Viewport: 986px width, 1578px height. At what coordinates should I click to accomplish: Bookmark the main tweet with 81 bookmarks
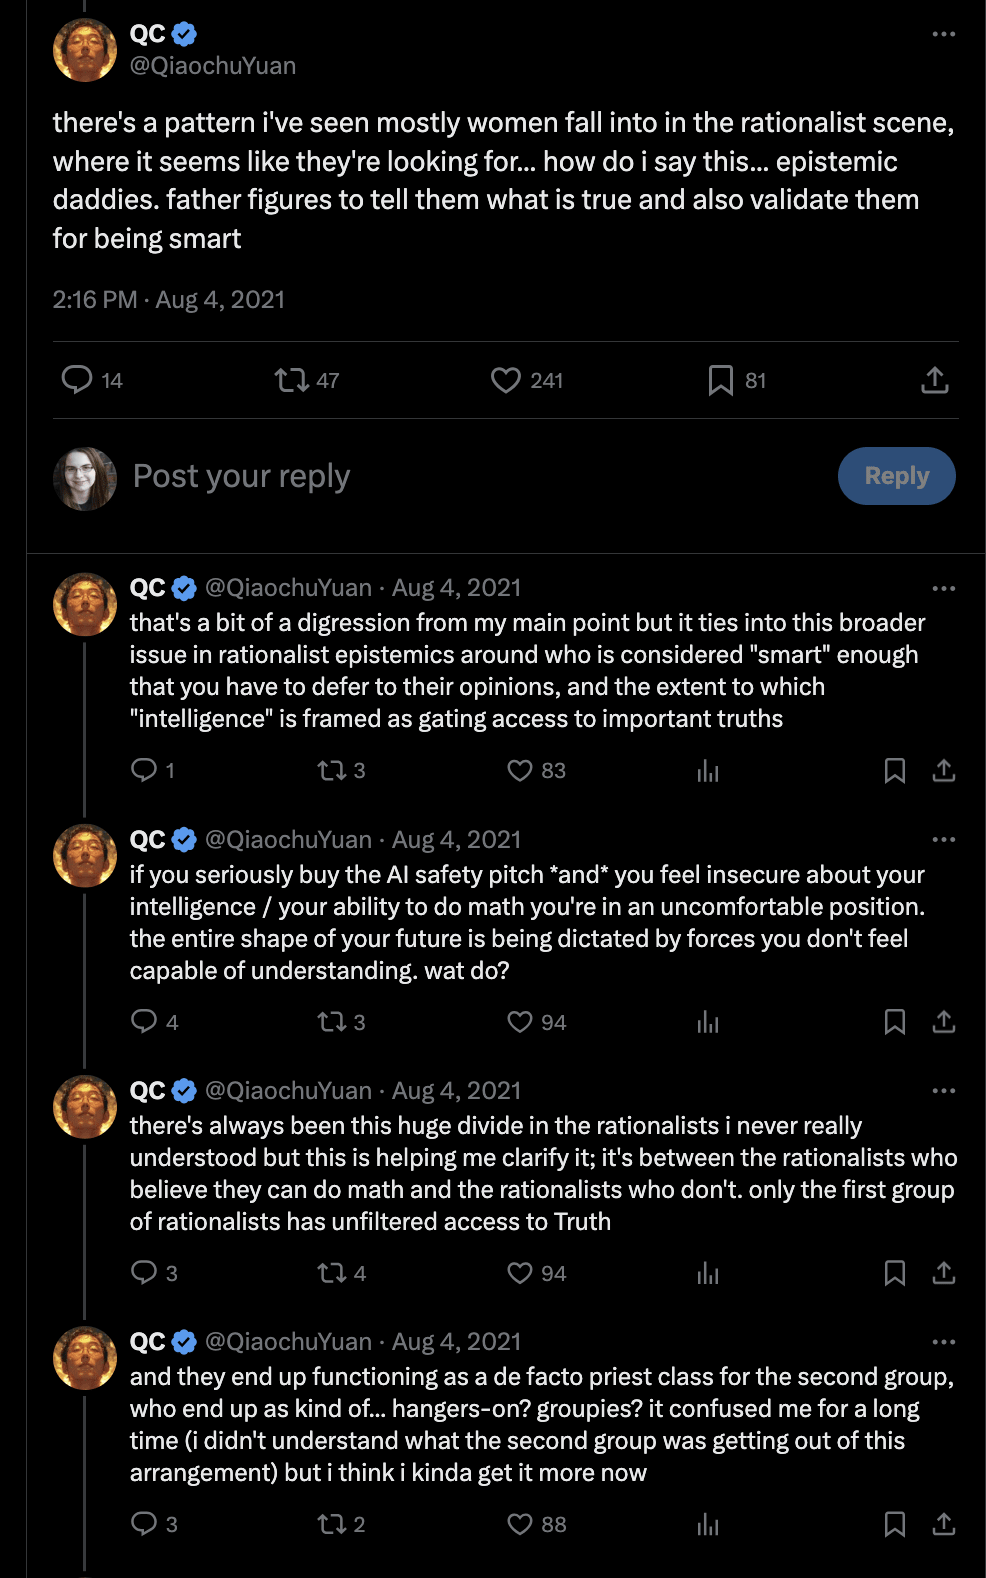[720, 380]
